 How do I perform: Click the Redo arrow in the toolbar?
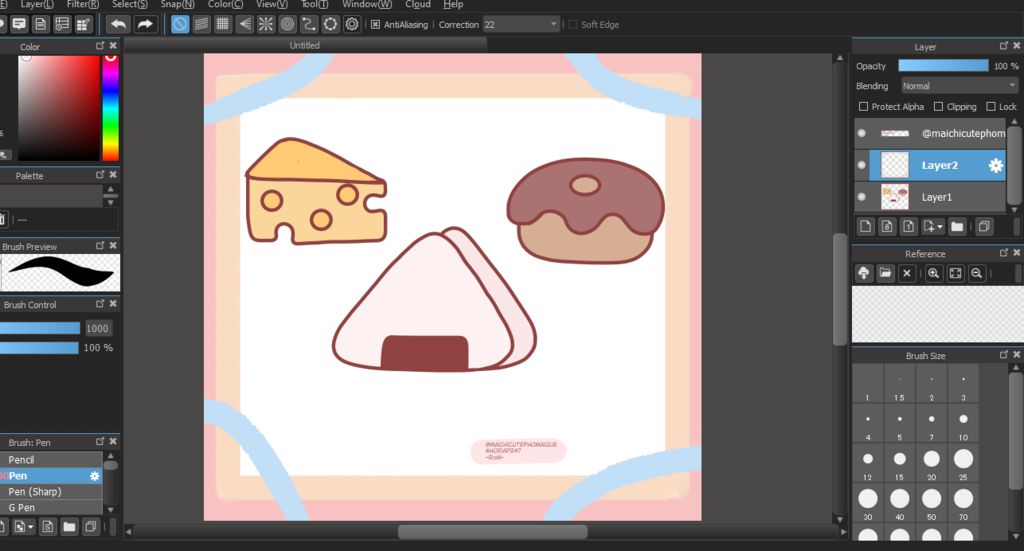pos(145,24)
